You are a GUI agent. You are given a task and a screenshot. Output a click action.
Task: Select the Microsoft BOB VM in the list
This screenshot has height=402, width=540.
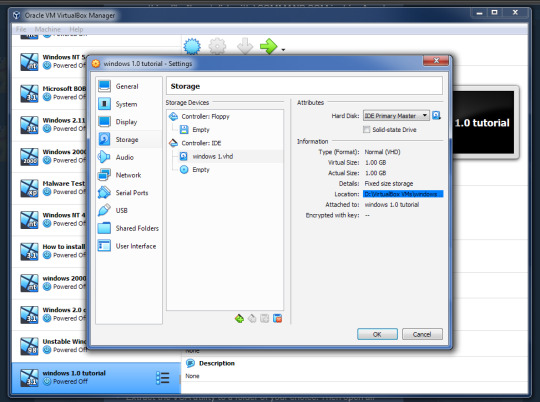point(50,93)
